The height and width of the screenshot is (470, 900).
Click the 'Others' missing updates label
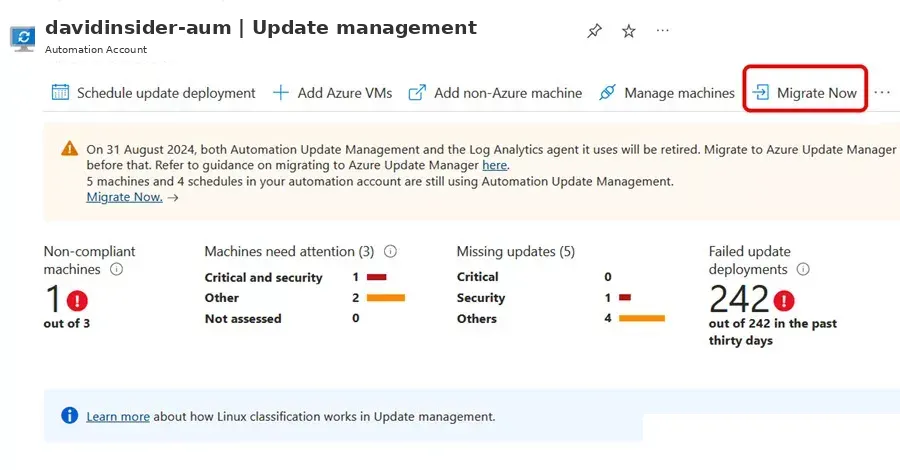coord(476,318)
